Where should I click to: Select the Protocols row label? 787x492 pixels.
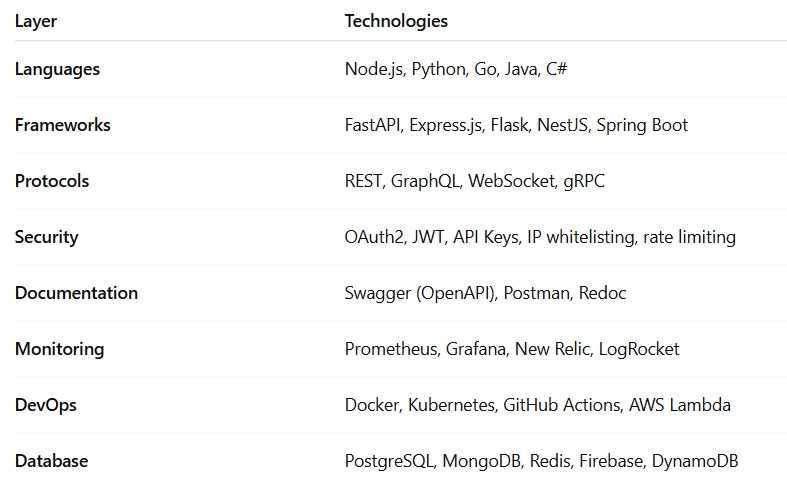(52, 181)
